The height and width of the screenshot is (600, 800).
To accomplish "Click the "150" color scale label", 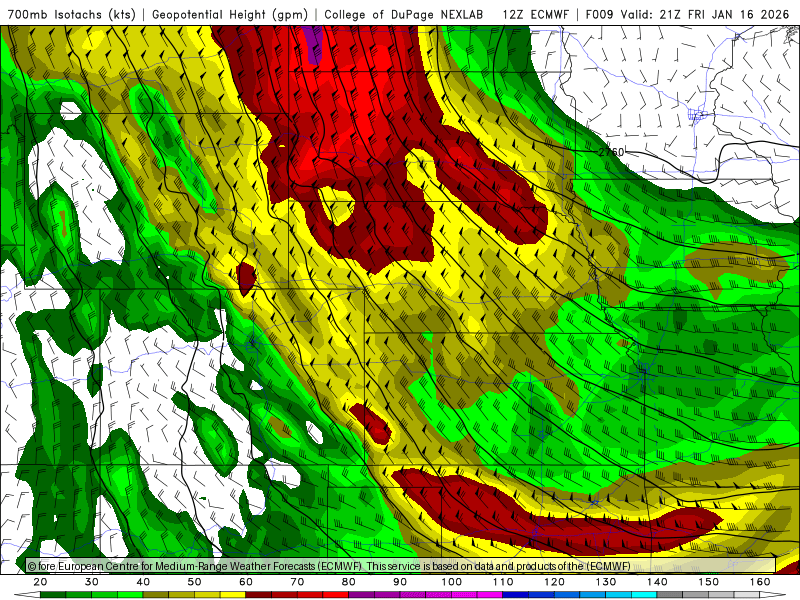I will point(709,582).
